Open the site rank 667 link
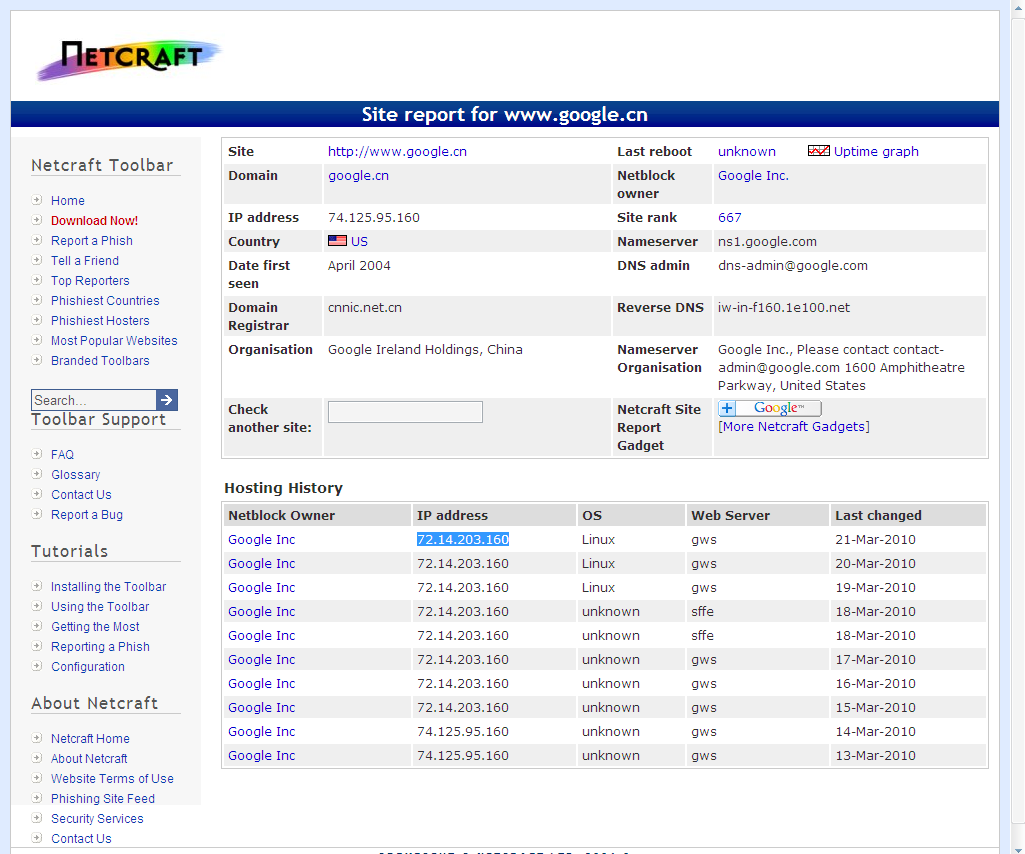Image resolution: width=1025 pixels, height=854 pixels. point(730,218)
